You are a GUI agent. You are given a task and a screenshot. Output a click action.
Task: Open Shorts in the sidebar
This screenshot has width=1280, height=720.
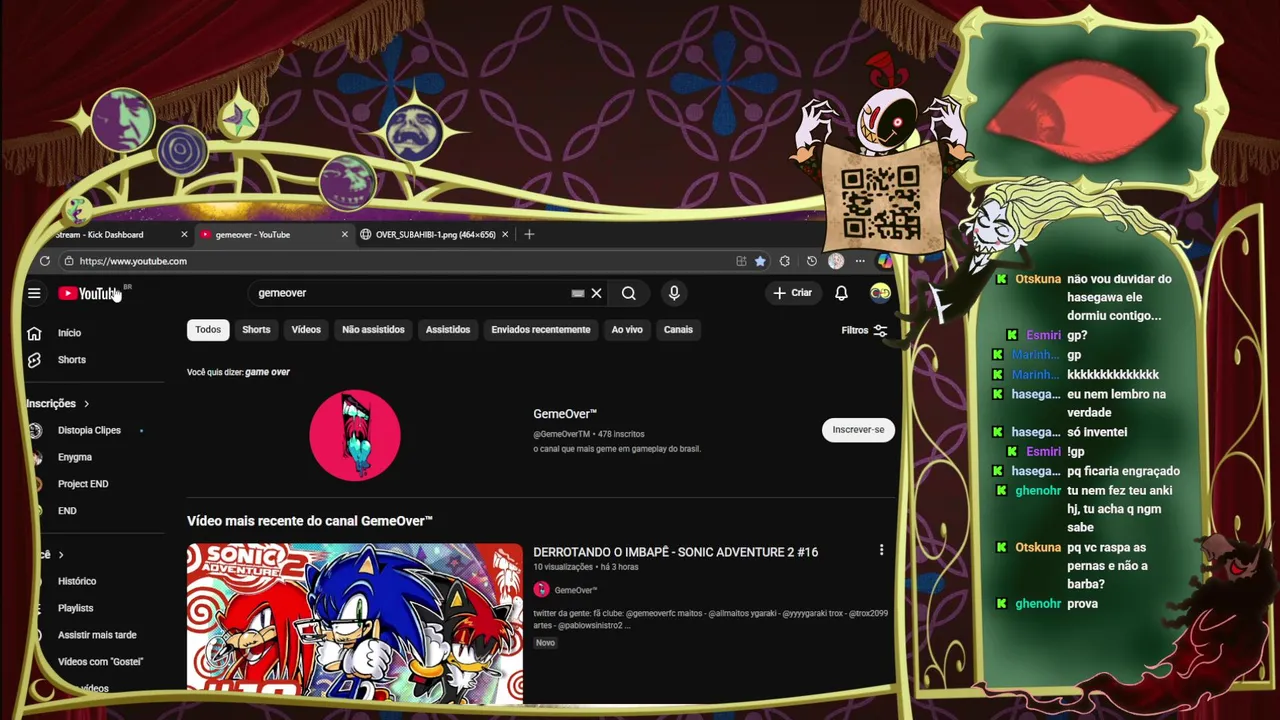pos(71,360)
